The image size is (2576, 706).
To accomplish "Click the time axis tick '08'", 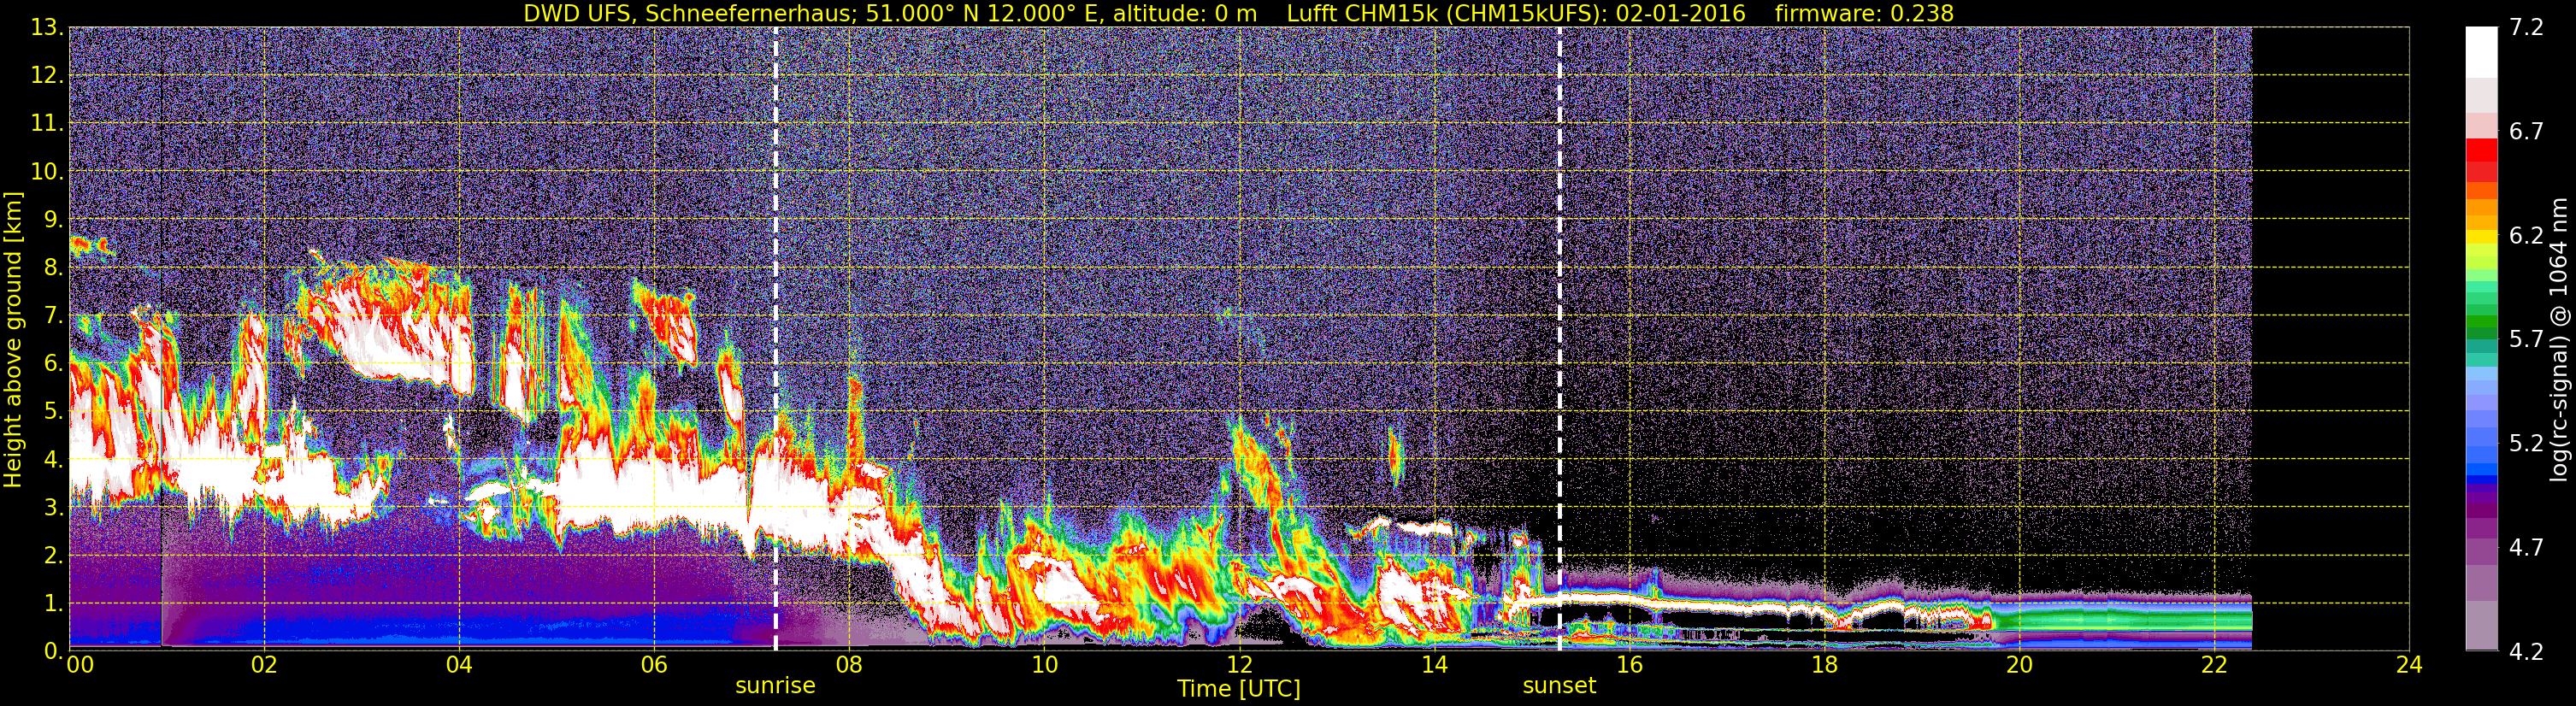I will pyautogui.click(x=849, y=665).
